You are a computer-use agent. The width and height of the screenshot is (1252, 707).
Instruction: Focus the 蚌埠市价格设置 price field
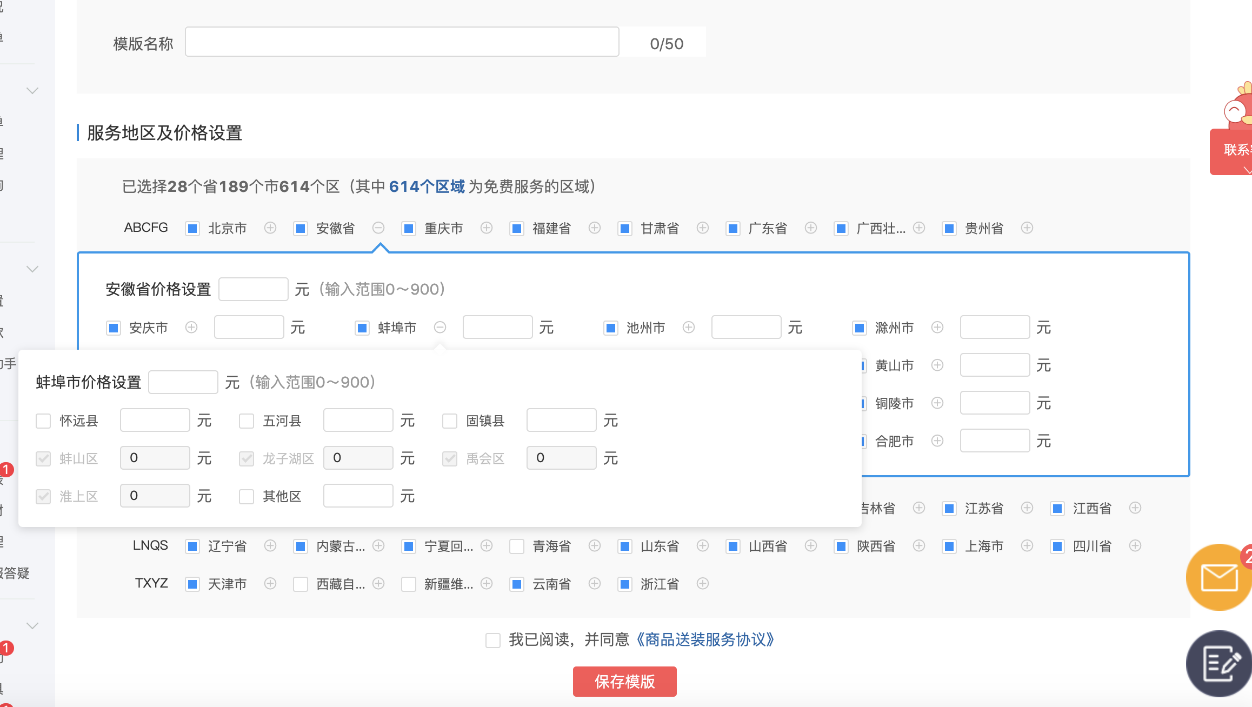tap(183, 382)
